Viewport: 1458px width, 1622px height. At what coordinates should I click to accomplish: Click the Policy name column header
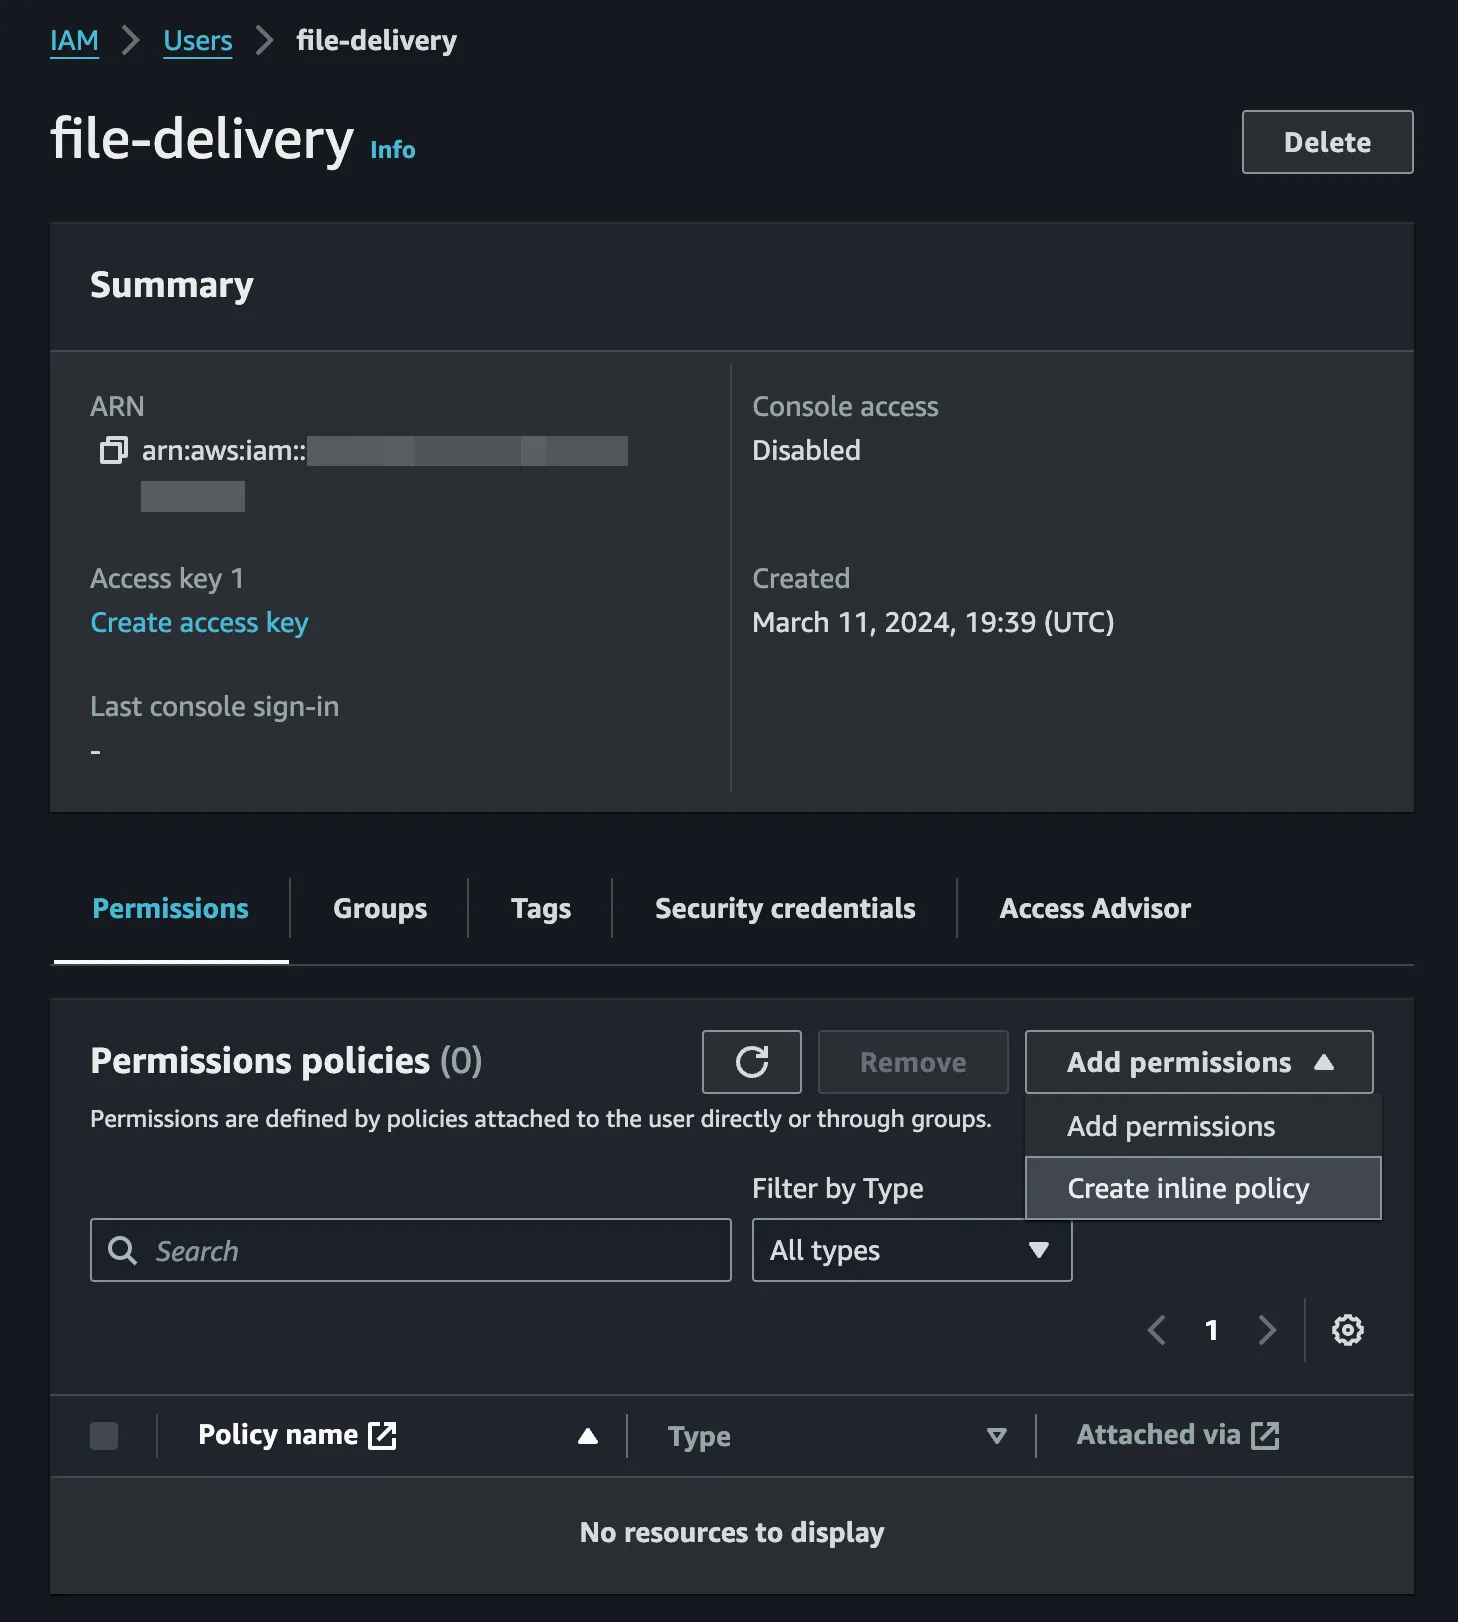click(278, 1435)
